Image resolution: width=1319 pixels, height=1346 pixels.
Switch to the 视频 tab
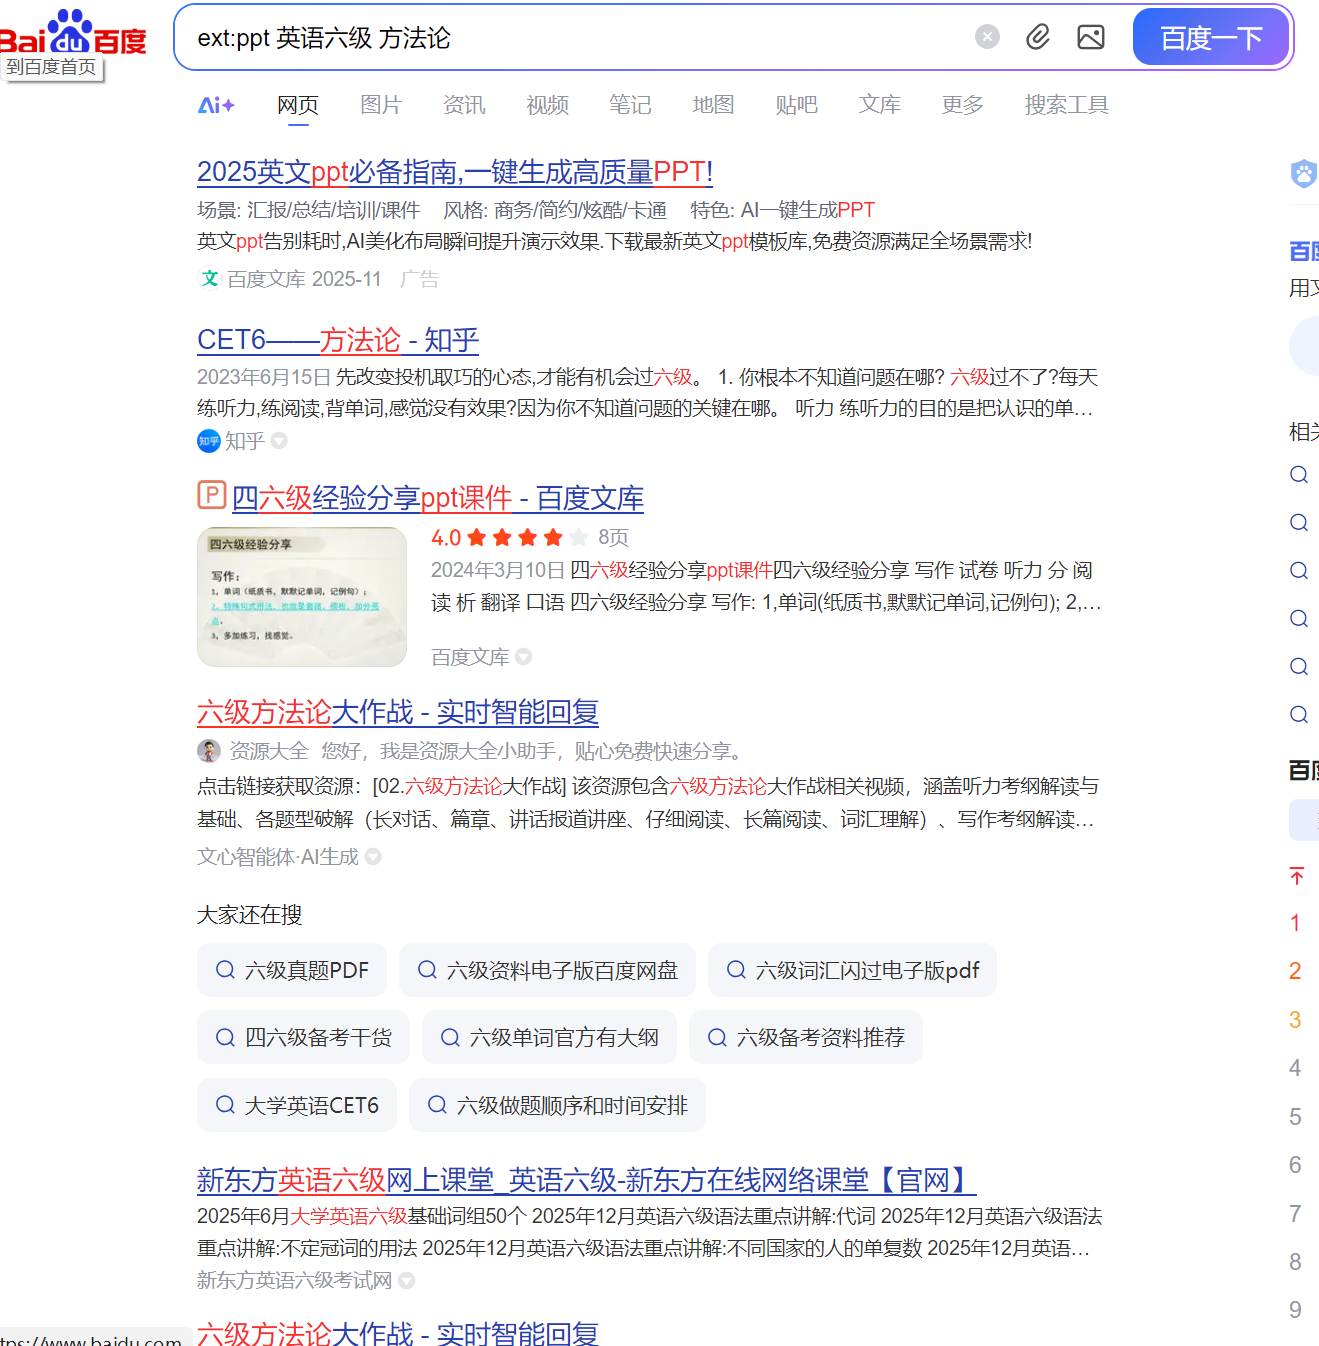click(546, 105)
